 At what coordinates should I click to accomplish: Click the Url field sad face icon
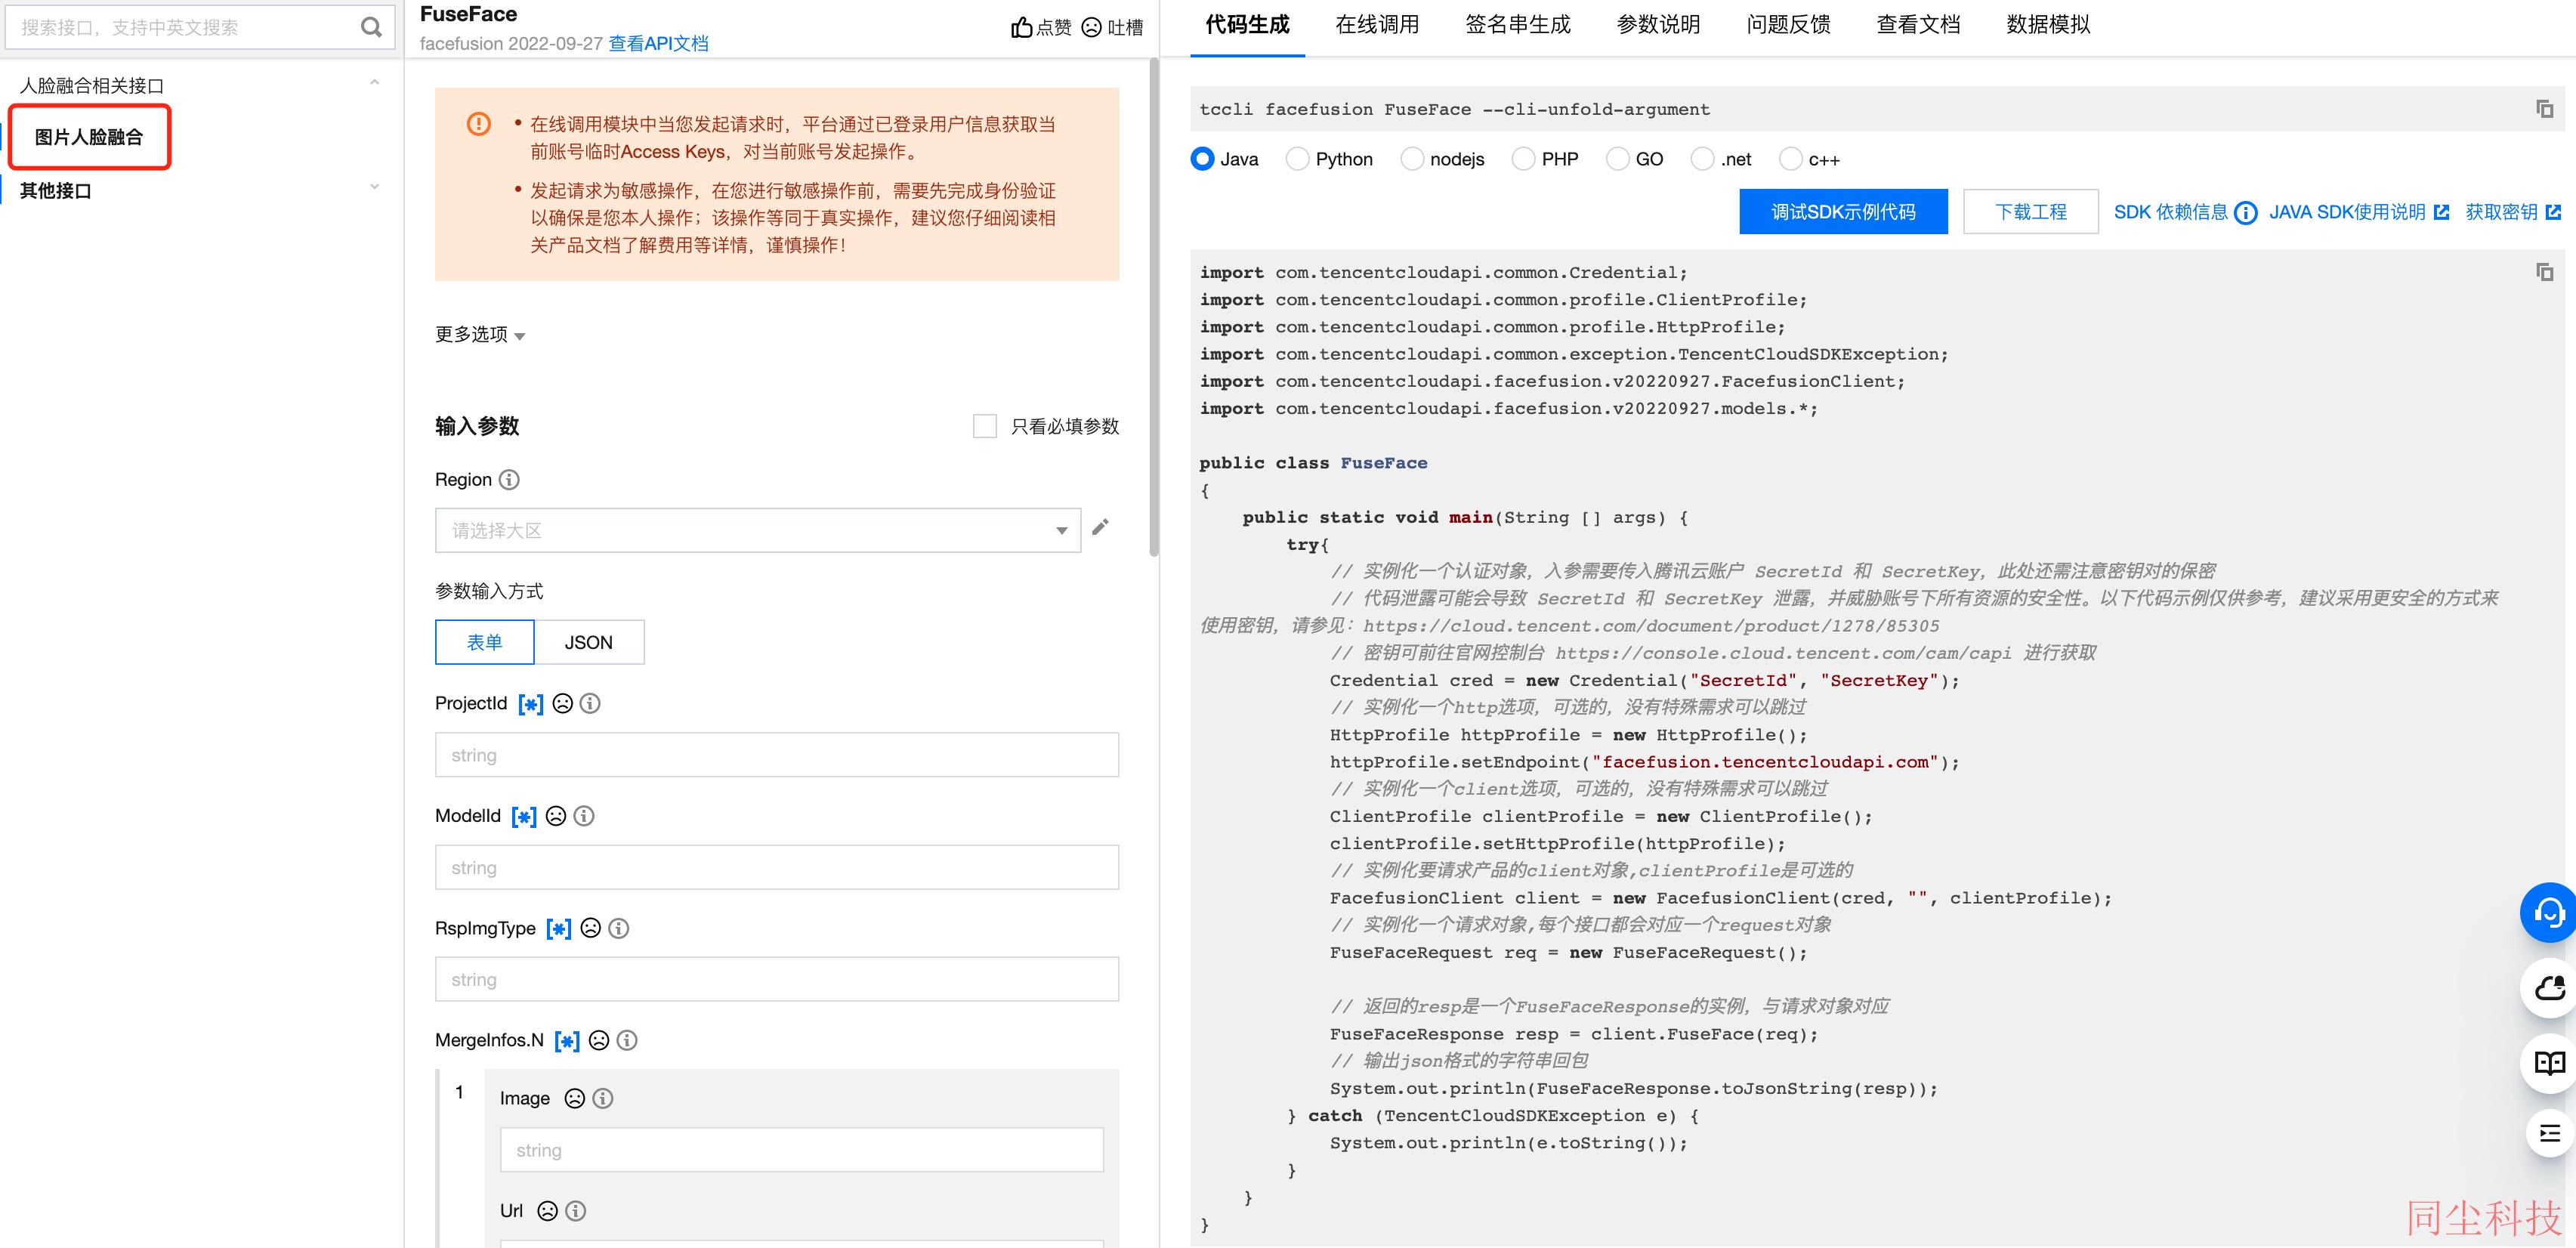tap(547, 1211)
